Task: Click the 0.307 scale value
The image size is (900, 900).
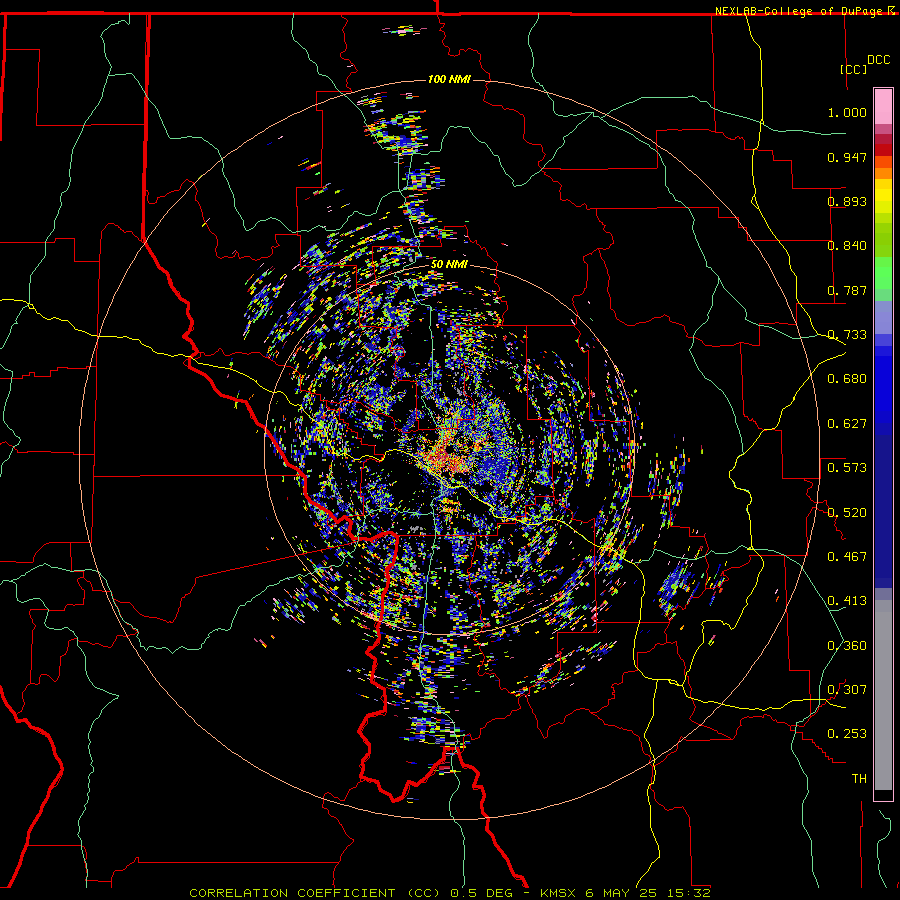Action: tap(847, 690)
